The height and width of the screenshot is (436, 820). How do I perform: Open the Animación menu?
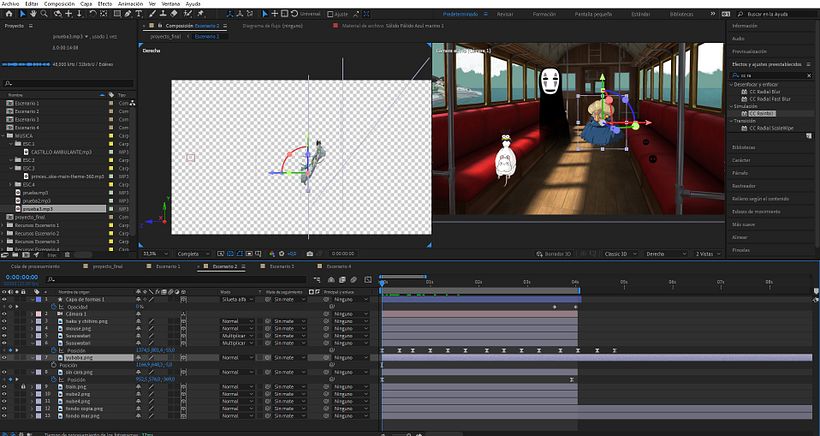[x=130, y=4]
